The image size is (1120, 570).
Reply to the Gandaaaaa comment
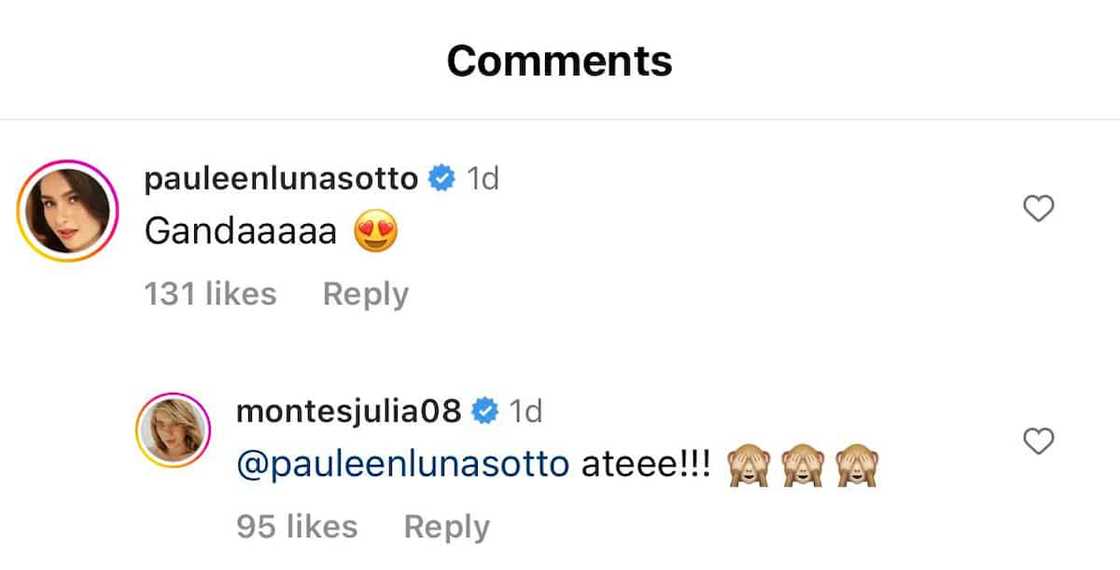(365, 294)
